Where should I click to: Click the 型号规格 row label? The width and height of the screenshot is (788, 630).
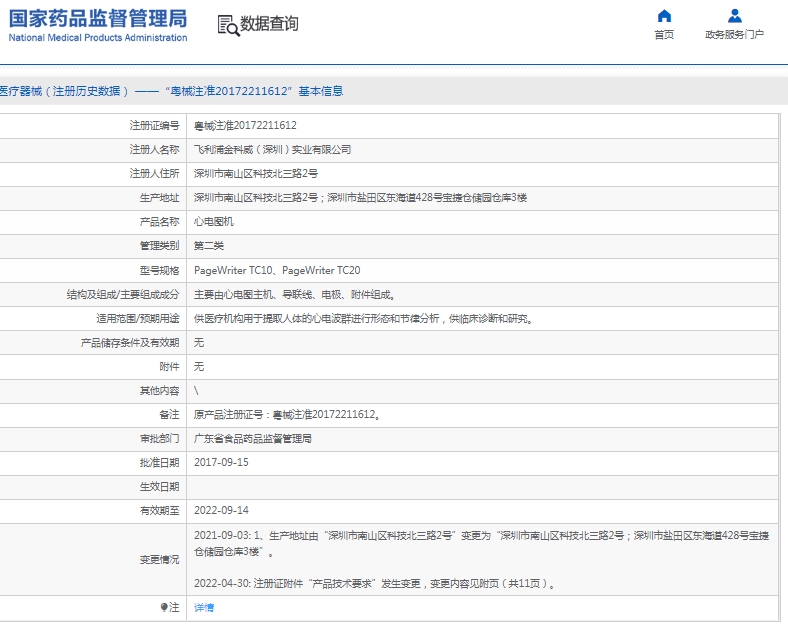159,270
